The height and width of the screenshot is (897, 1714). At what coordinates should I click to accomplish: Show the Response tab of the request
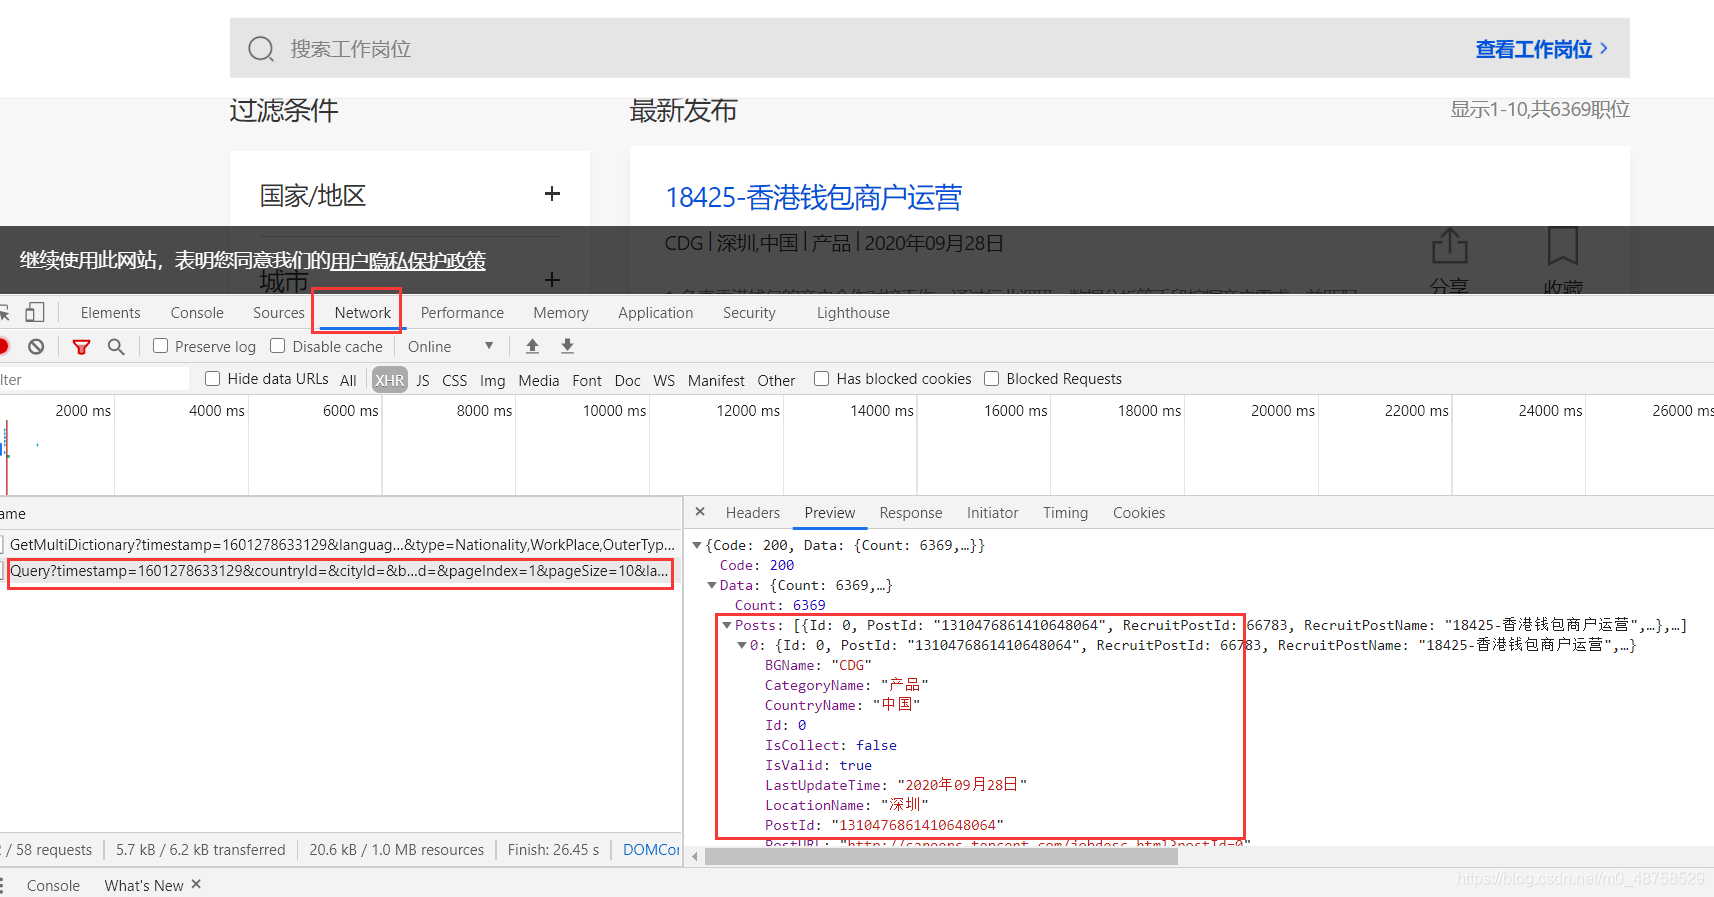(x=911, y=512)
